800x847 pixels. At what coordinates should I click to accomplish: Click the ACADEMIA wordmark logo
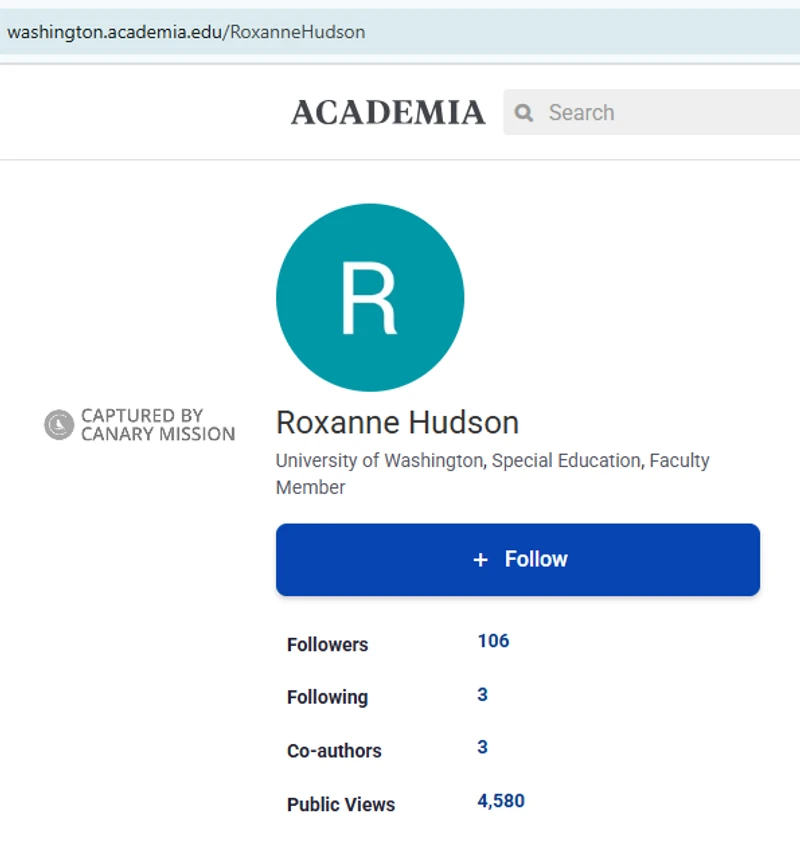388,113
